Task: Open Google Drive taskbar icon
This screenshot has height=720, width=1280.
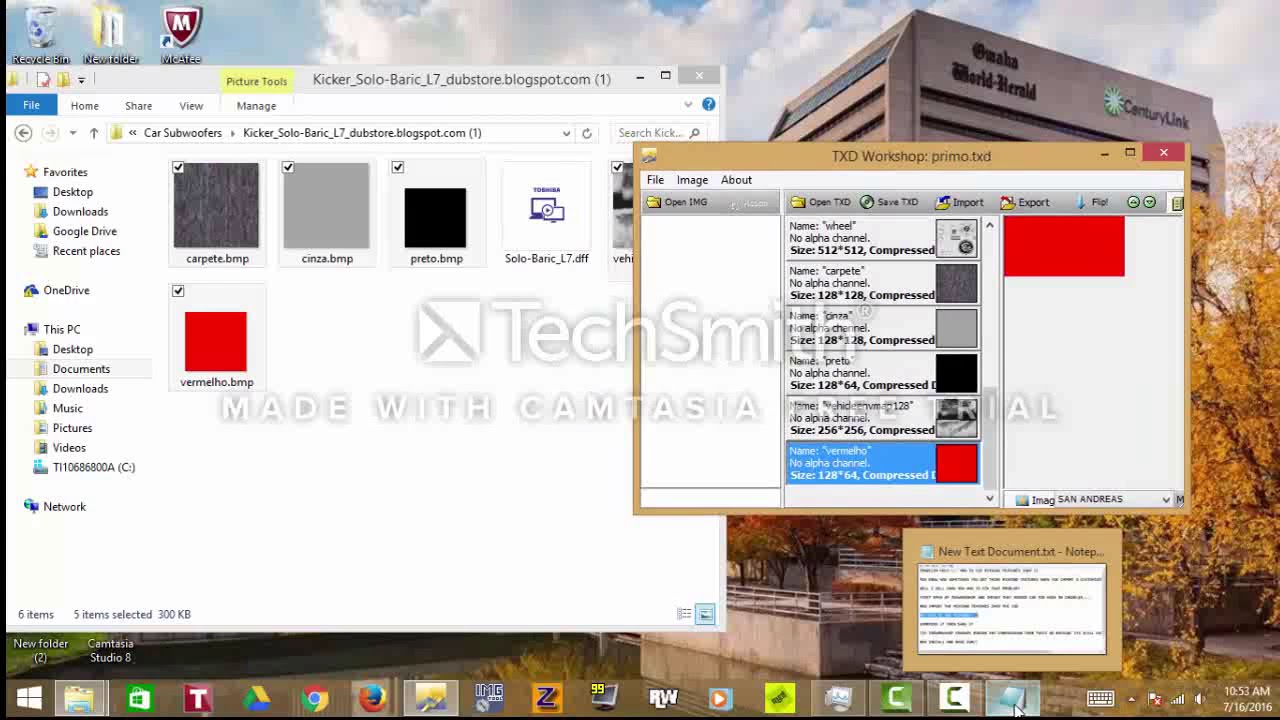Action: coord(257,698)
